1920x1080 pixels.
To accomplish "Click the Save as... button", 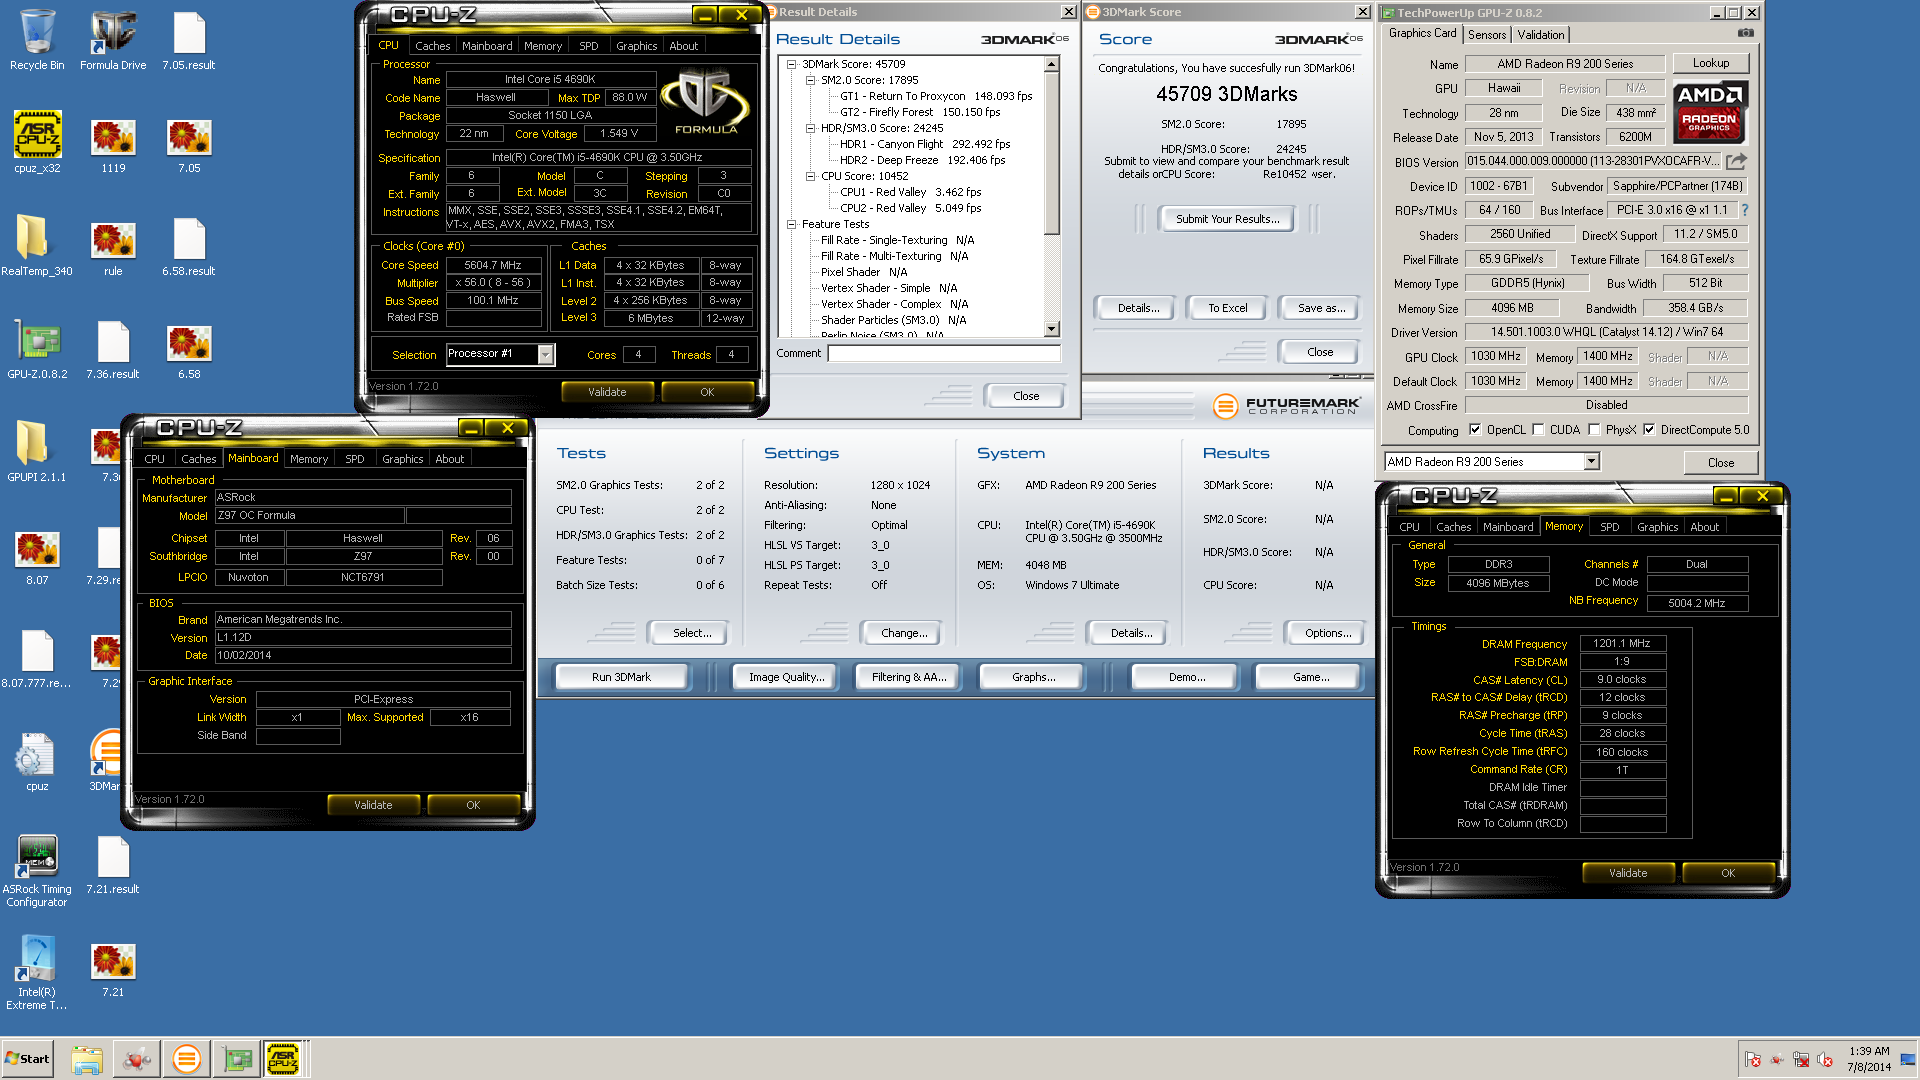I will pos(1320,308).
